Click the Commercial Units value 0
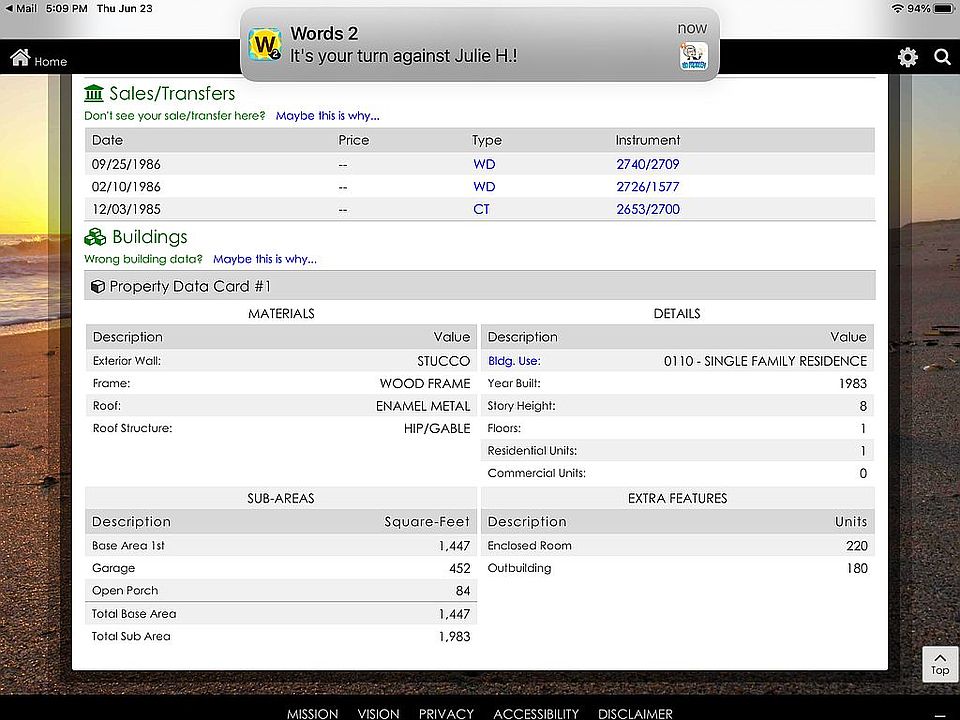Image resolution: width=960 pixels, height=720 pixels. click(863, 474)
